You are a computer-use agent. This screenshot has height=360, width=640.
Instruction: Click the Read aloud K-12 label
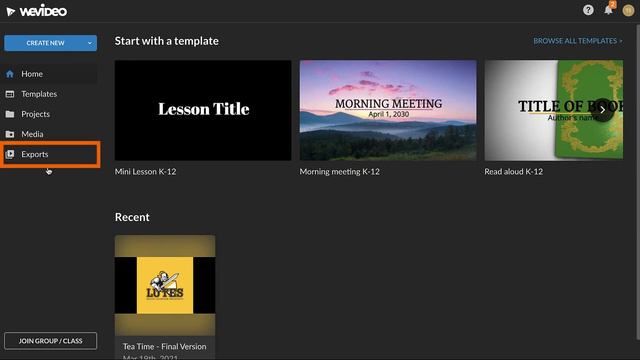pyautogui.click(x=513, y=171)
